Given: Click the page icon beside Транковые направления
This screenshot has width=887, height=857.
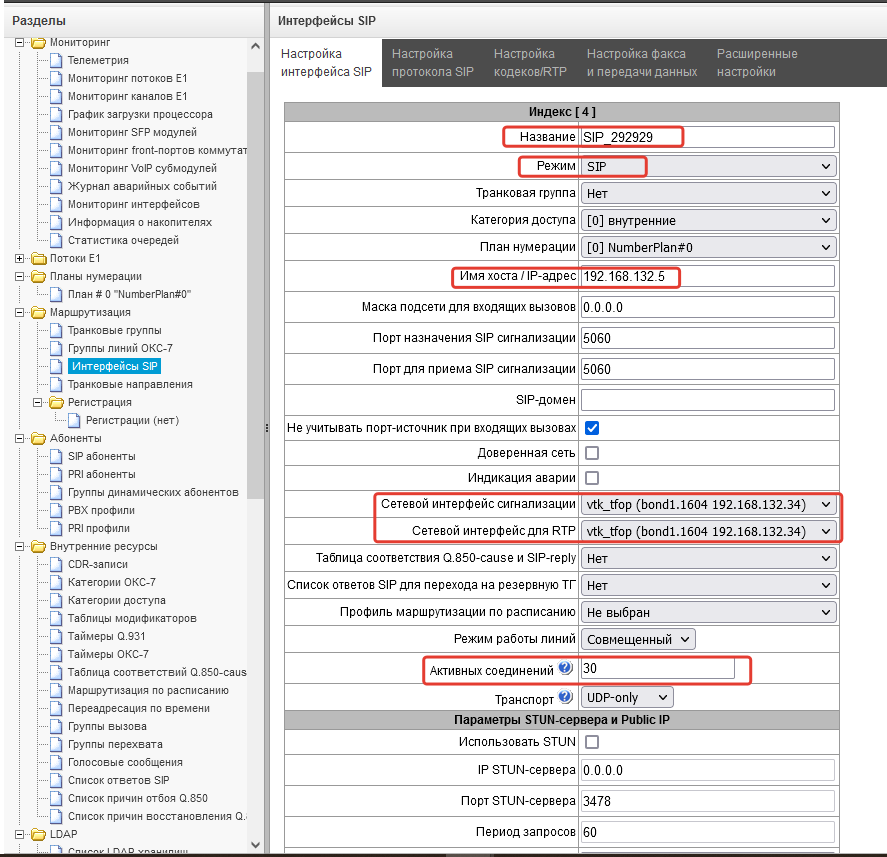Looking at the screenshot, I should click(56, 385).
